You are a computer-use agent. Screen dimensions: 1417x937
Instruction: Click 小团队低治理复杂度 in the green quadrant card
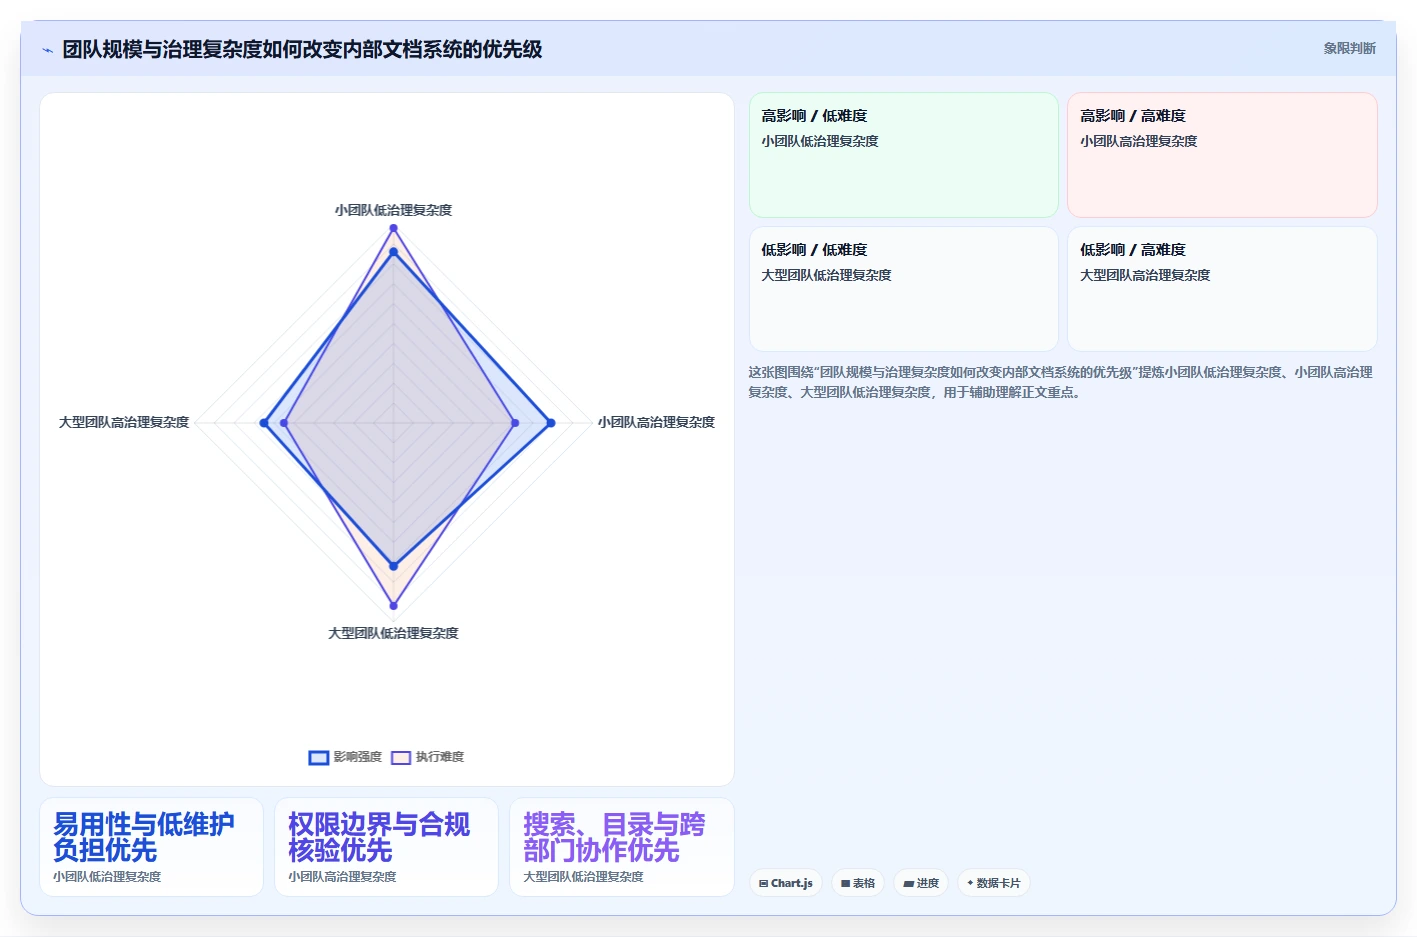click(820, 141)
